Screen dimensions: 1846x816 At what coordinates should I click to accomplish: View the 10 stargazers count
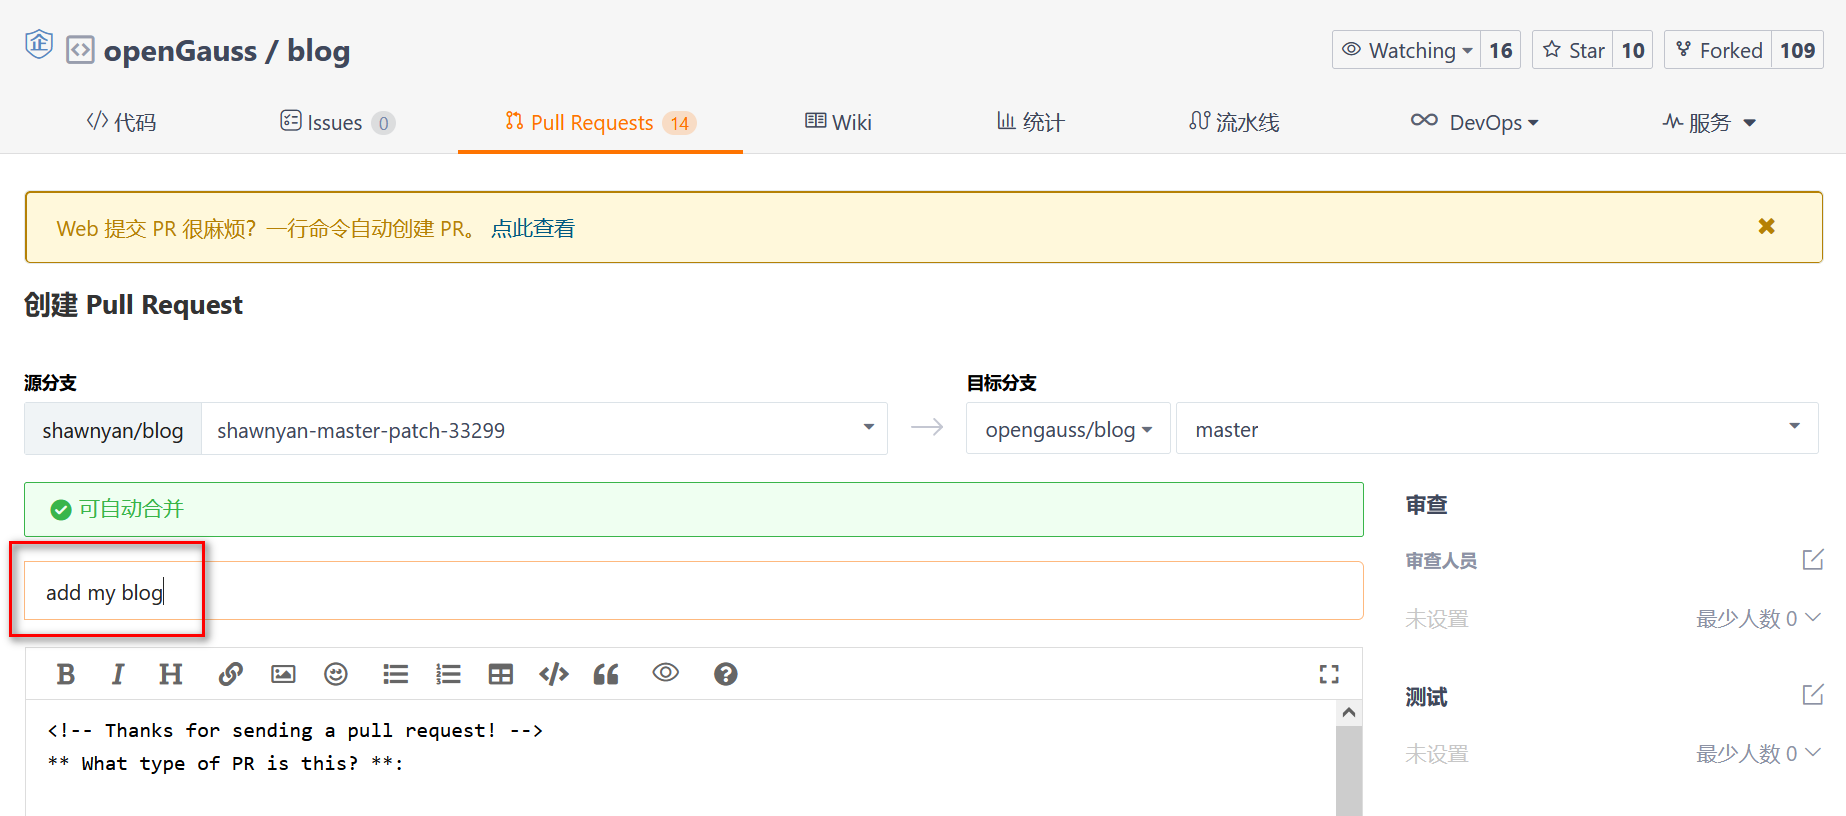pos(1633,50)
